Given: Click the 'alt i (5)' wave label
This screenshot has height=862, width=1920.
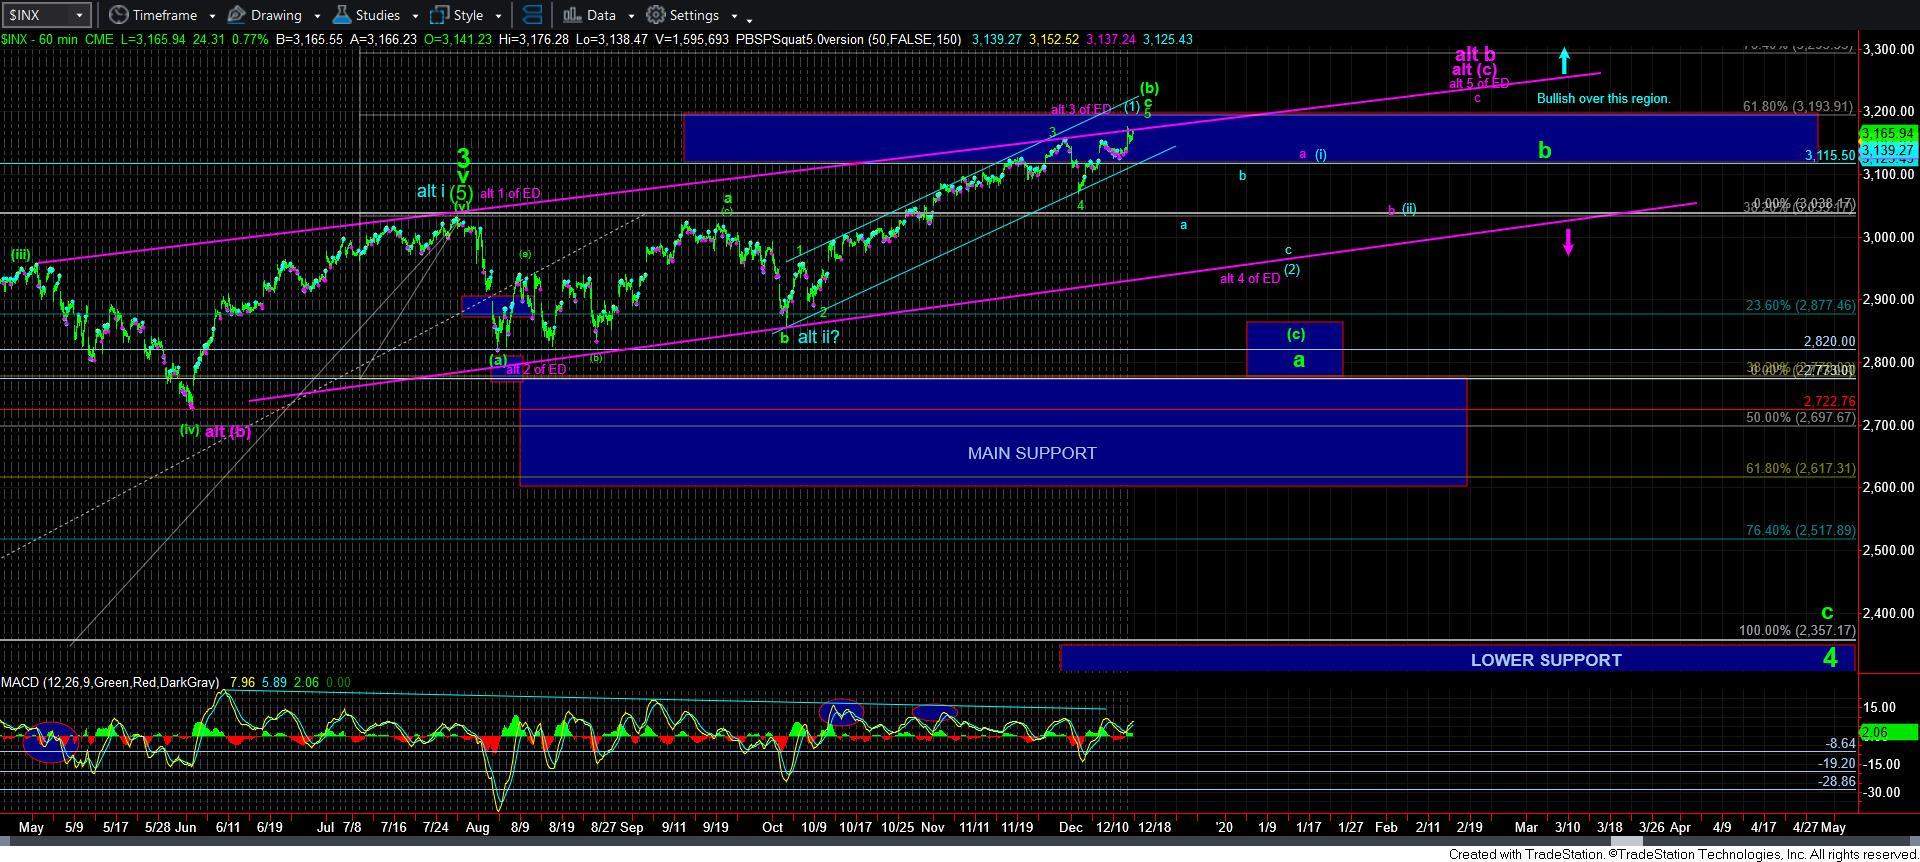Looking at the screenshot, I should click(447, 192).
